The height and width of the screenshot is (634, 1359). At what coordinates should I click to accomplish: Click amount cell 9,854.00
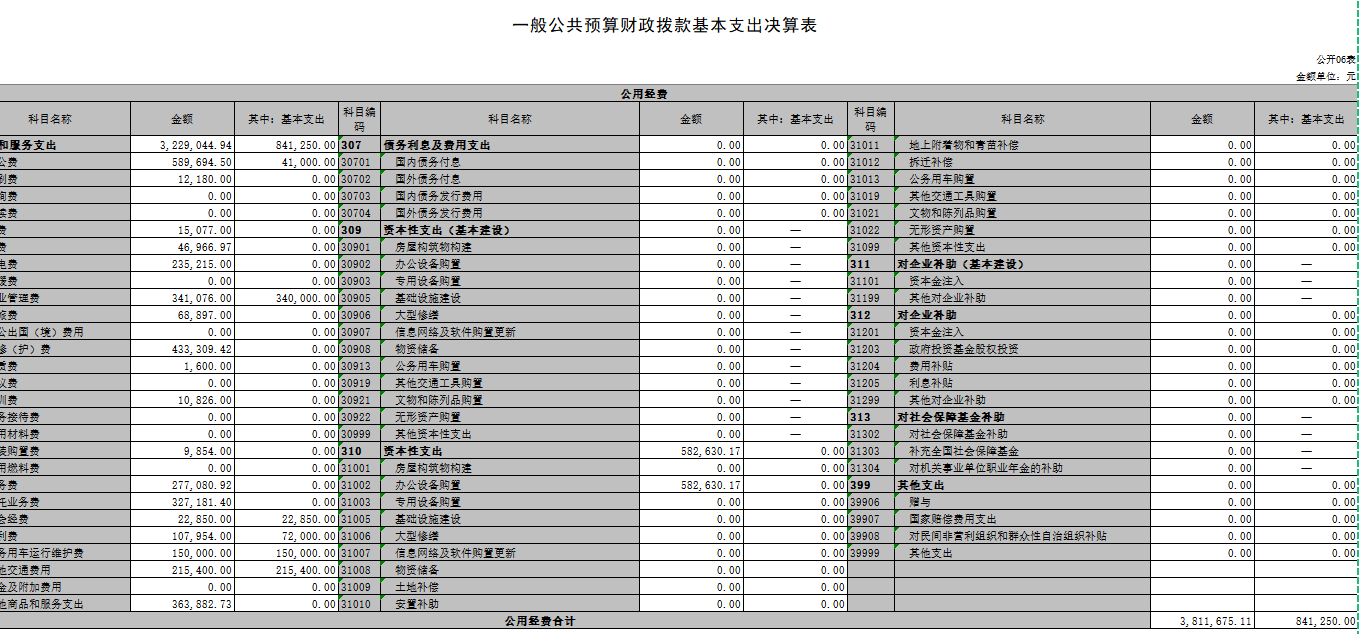(182, 451)
